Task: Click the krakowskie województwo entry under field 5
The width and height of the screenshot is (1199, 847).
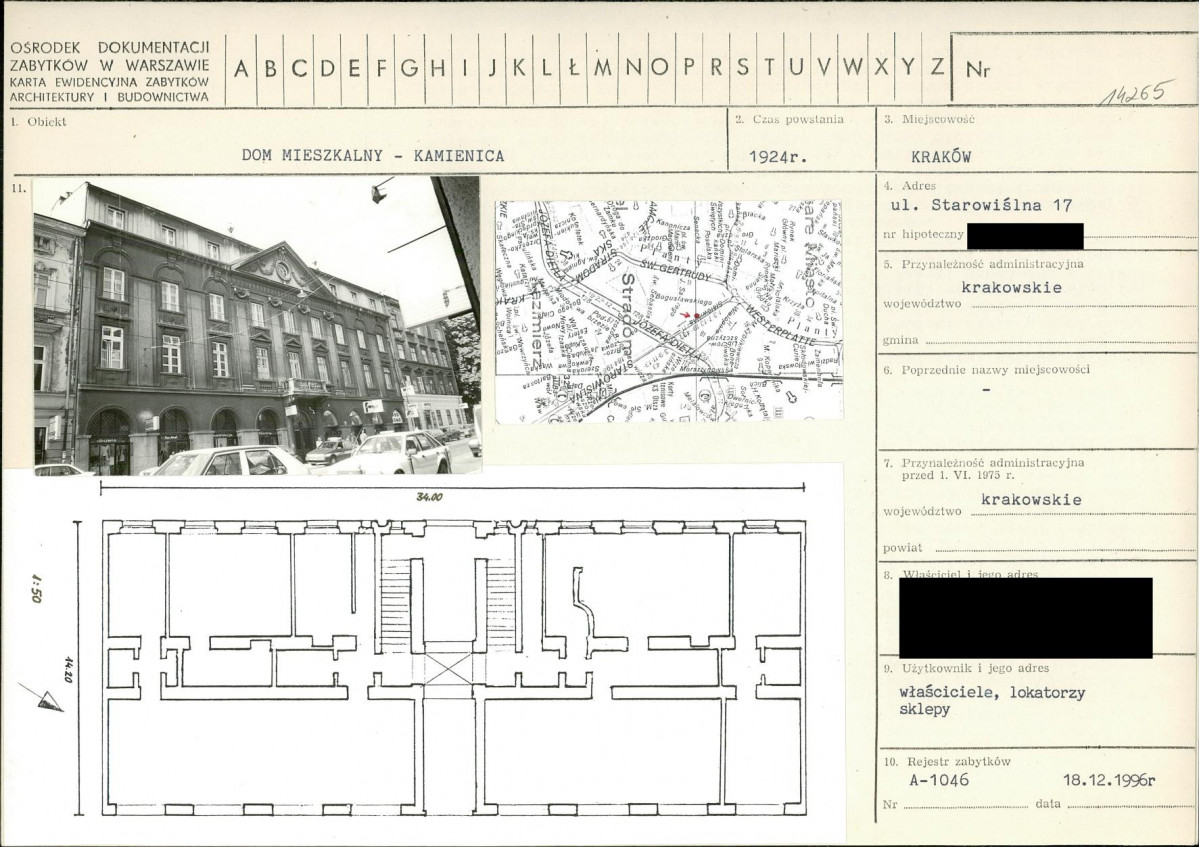Action: pos(1011,287)
